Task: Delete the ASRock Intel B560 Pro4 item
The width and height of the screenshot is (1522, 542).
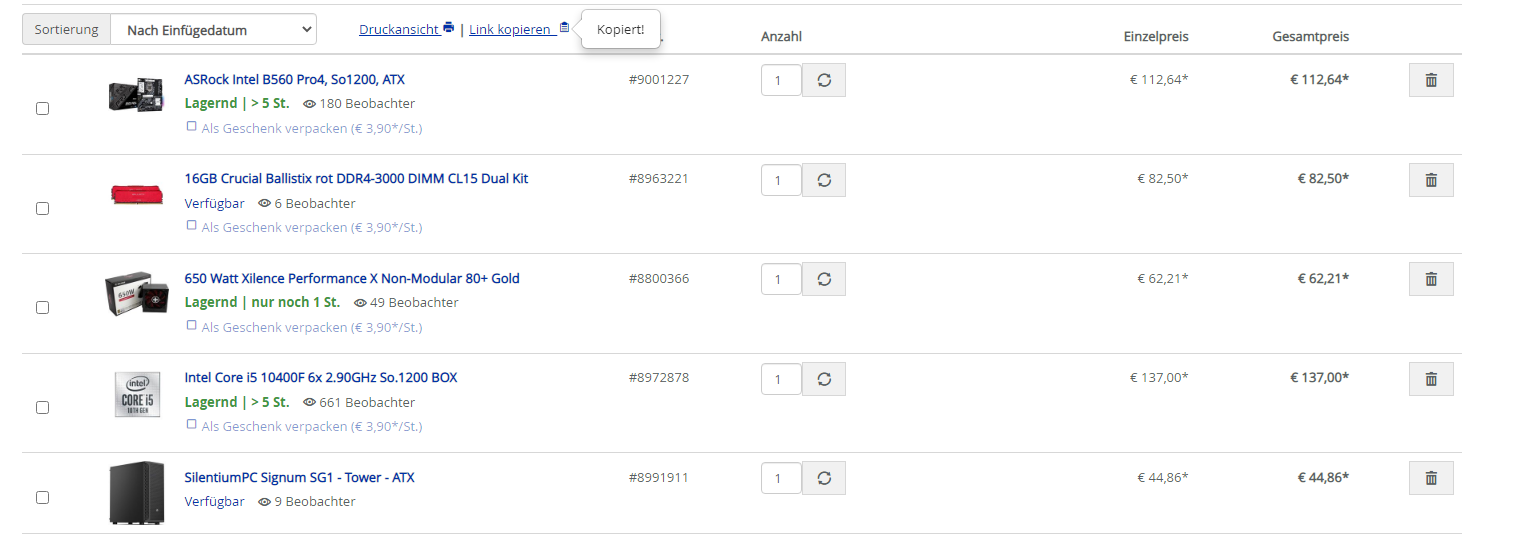Action: coord(1430,80)
